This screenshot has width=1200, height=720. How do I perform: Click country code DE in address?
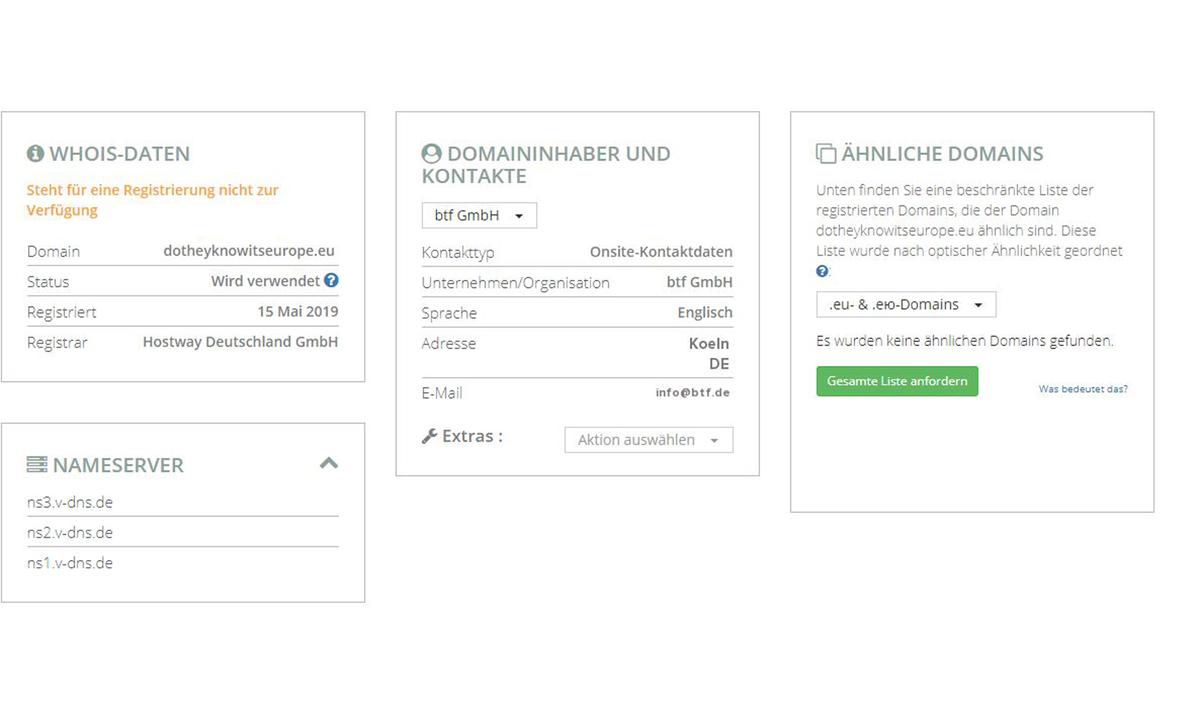click(719, 363)
